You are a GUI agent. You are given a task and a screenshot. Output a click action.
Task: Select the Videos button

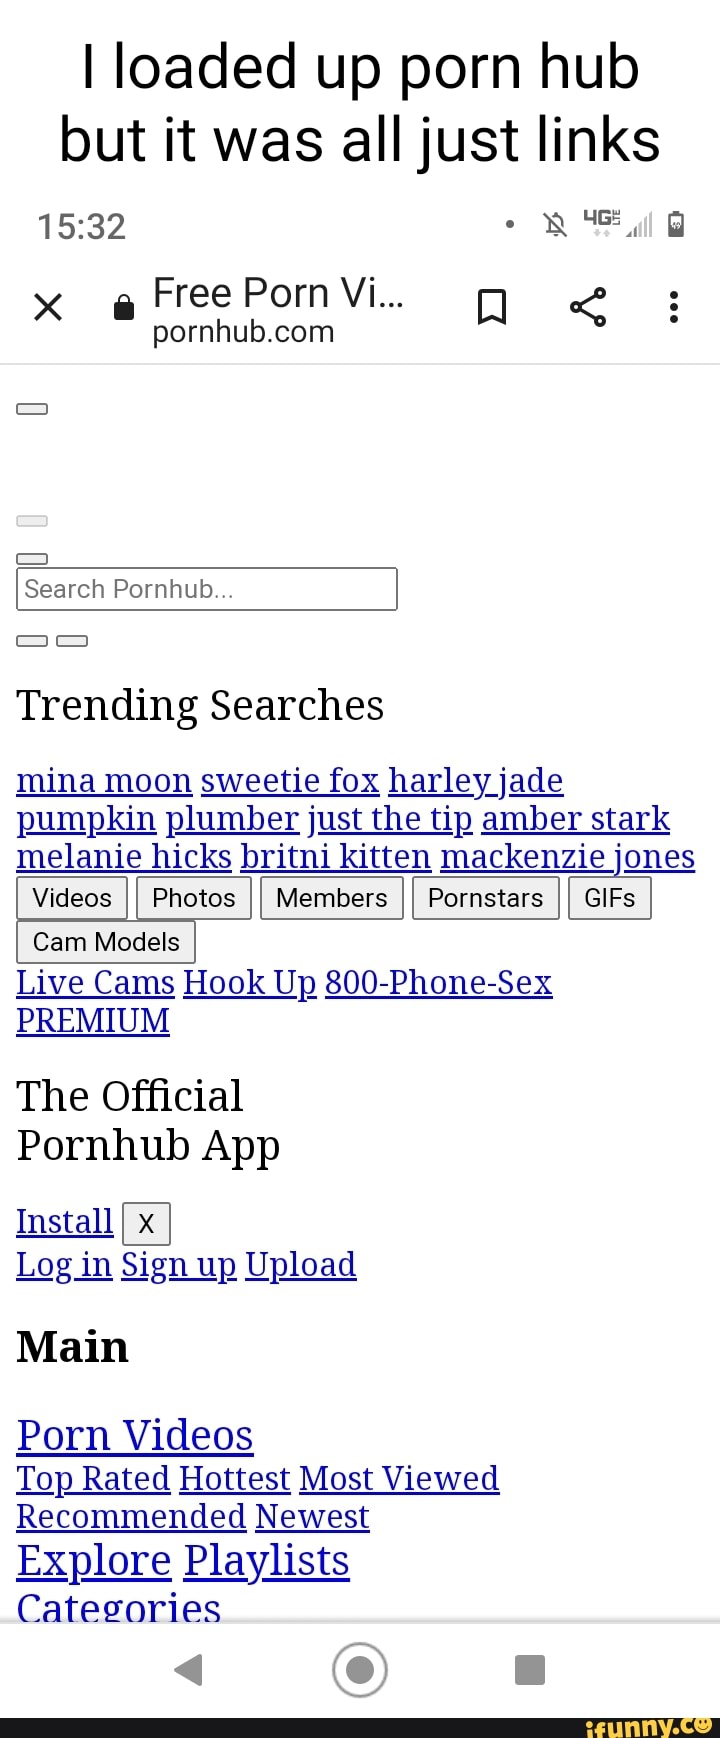coord(72,898)
